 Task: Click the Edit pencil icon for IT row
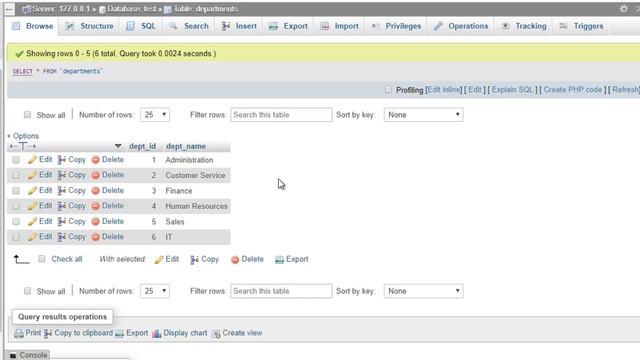pyautogui.click(x=32, y=237)
